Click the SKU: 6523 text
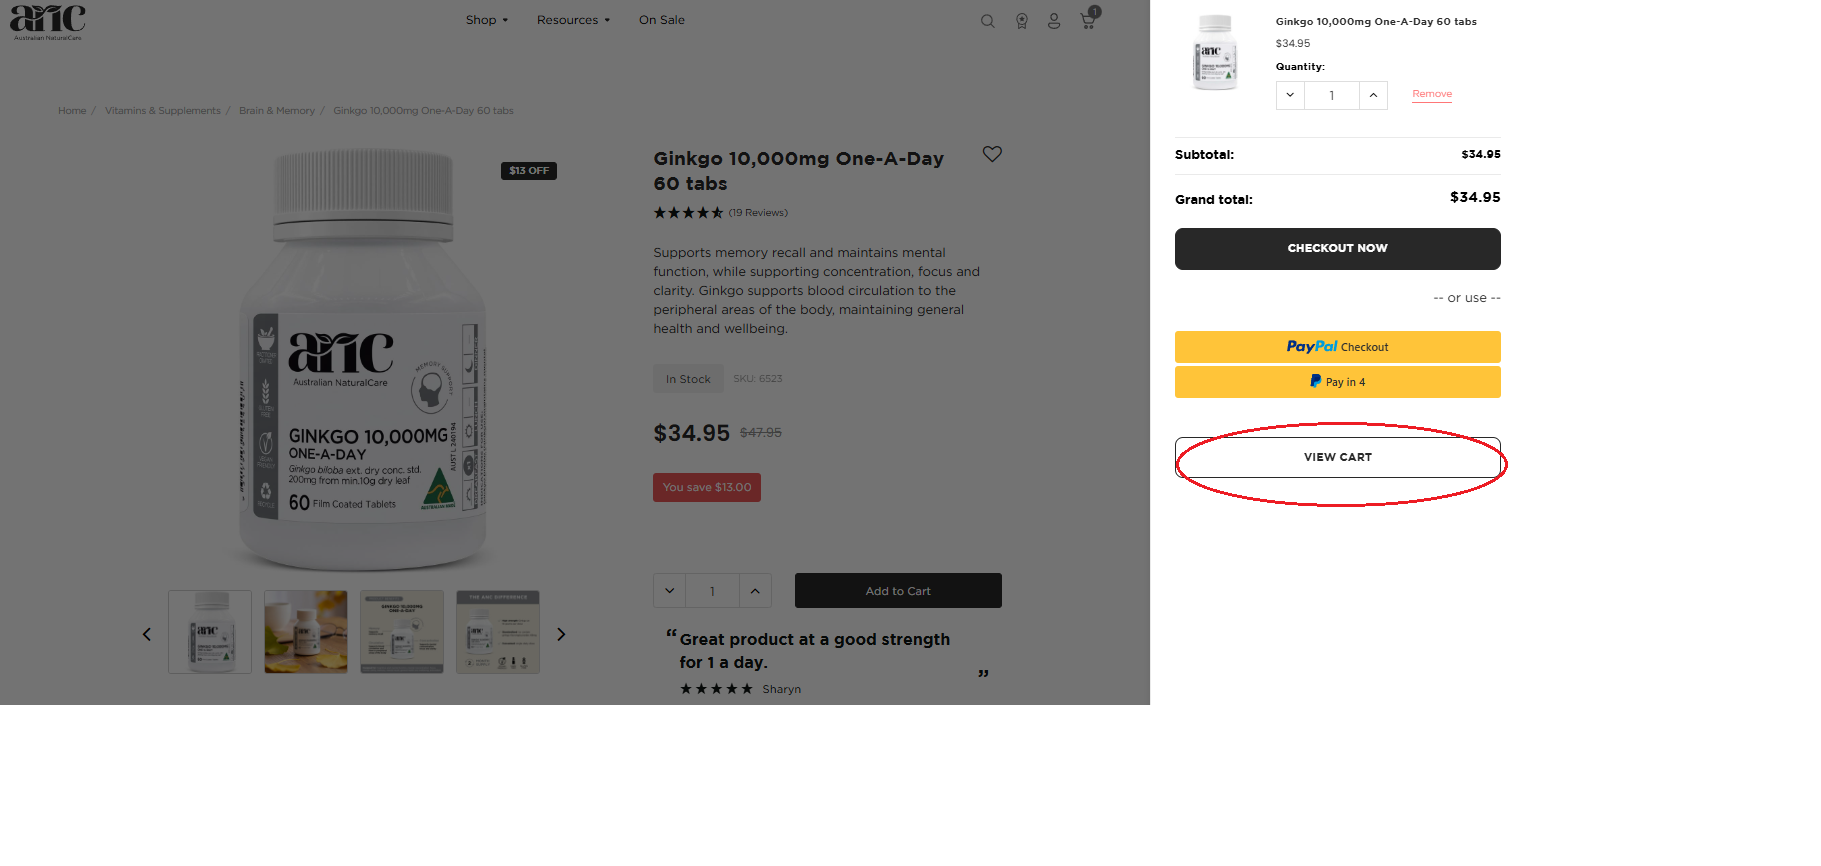Screen dimensions: 1821x866 pyautogui.click(x=758, y=379)
